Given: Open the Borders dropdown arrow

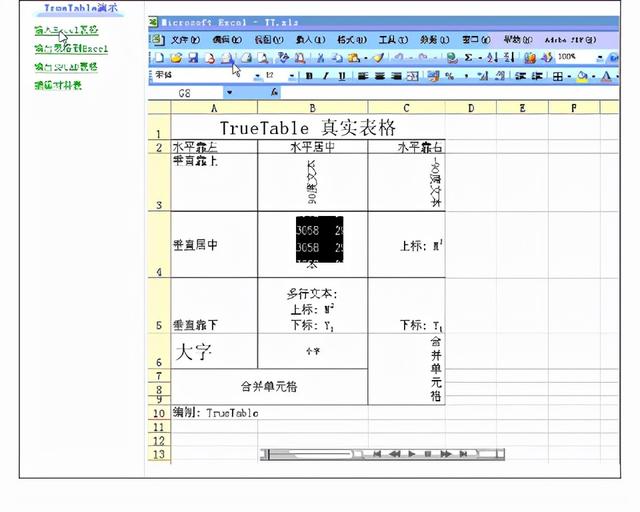Looking at the screenshot, I should pyautogui.click(x=569, y=76).
